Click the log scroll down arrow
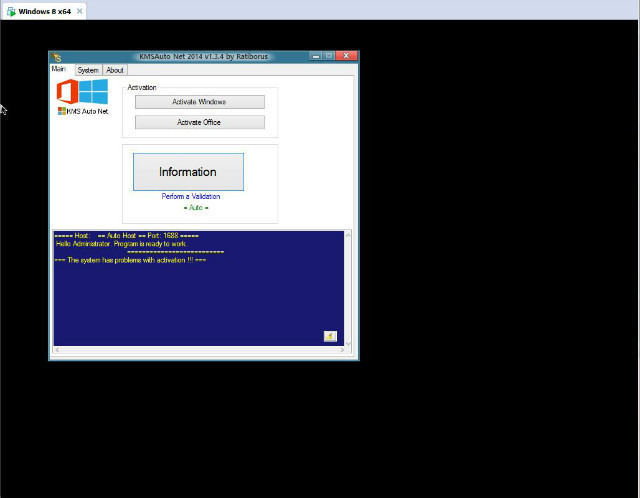Screen dimensions: 640x498 coord(348,343)
